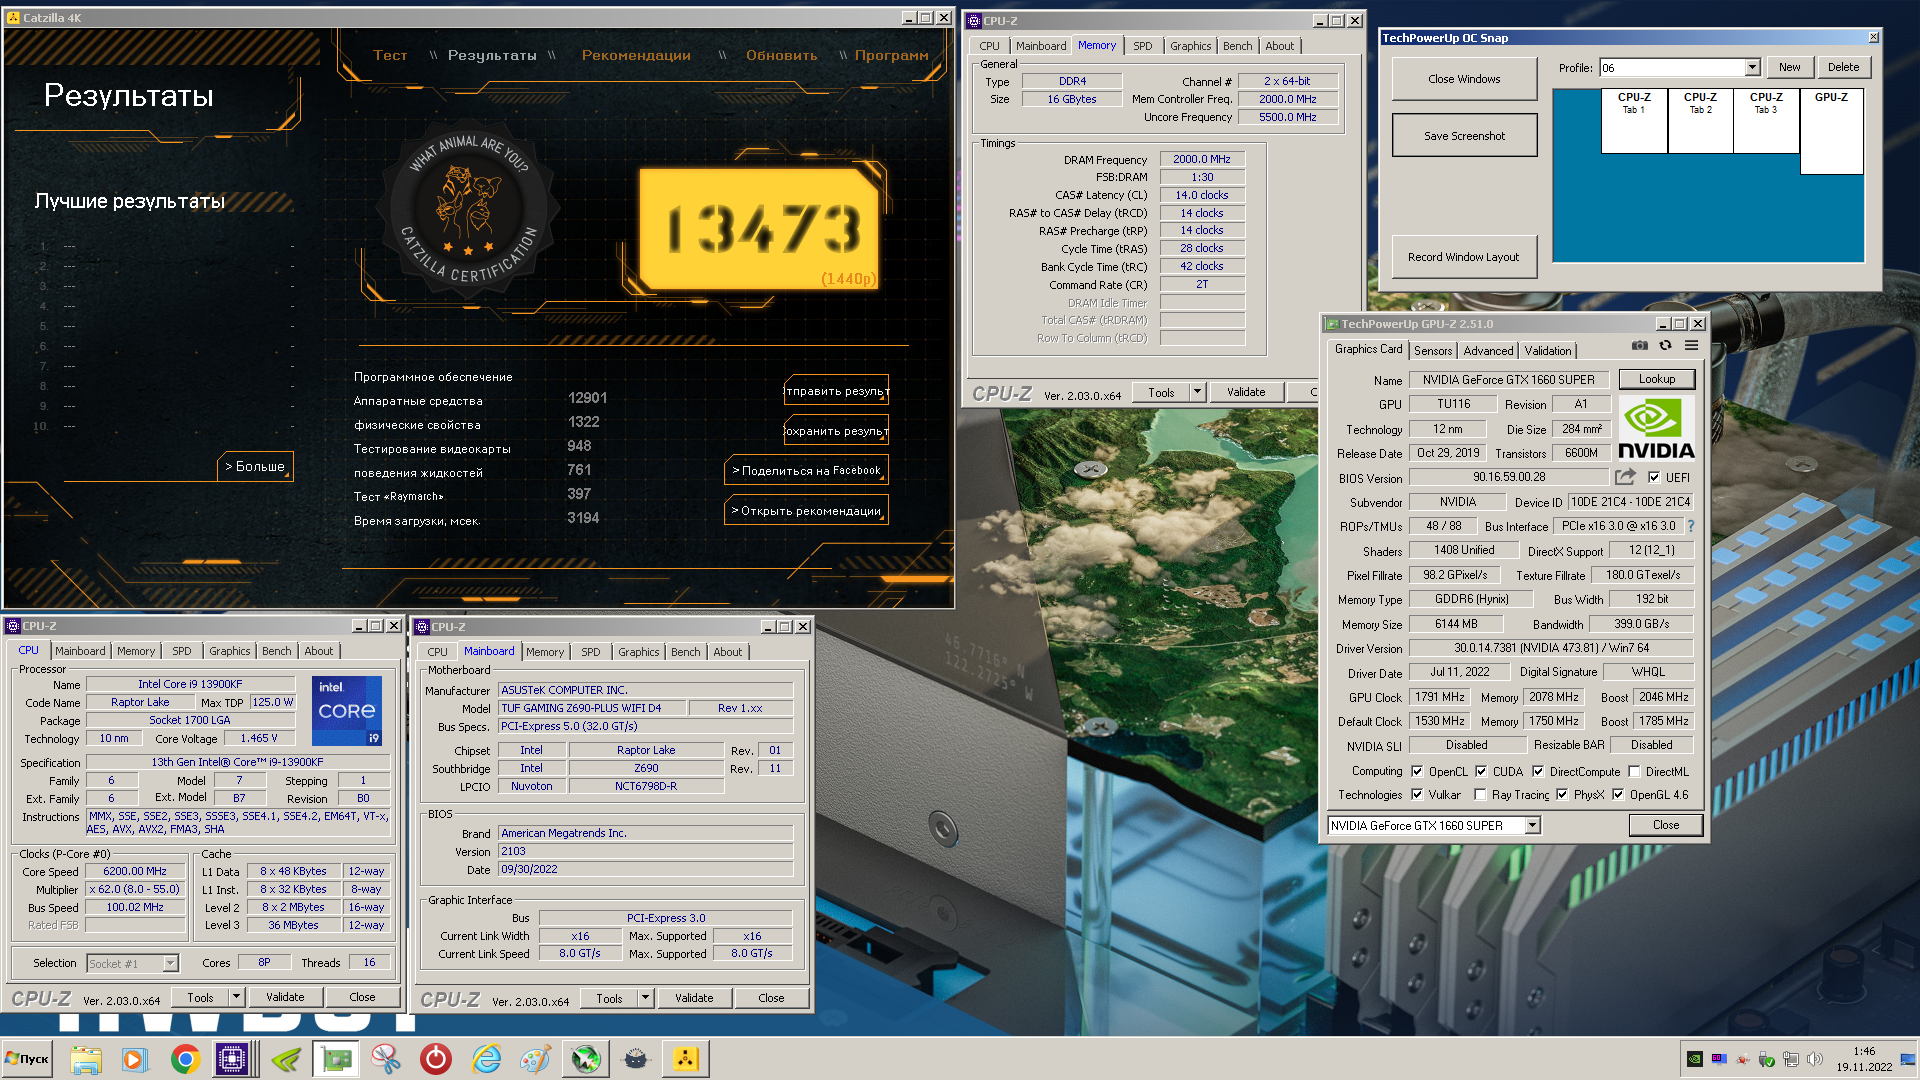Click Открыть рекомендации button

pos(806,510)
